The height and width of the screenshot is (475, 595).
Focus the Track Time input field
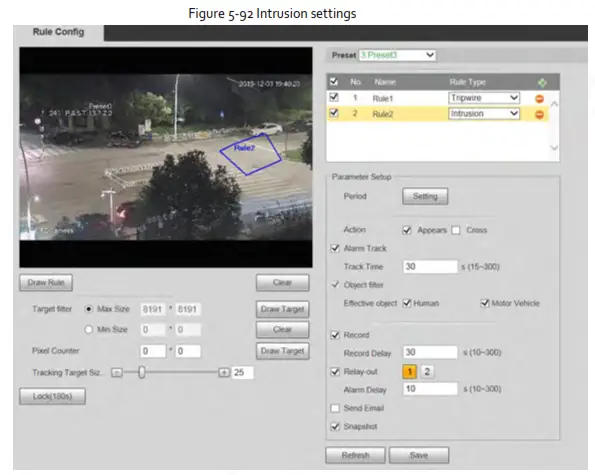click(x=430, y=267)
